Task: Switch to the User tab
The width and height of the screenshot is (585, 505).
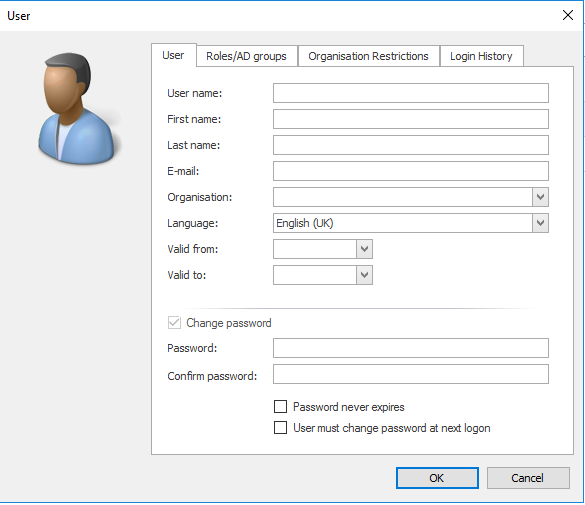Action: pyautogui.click(x=173, y=55)
